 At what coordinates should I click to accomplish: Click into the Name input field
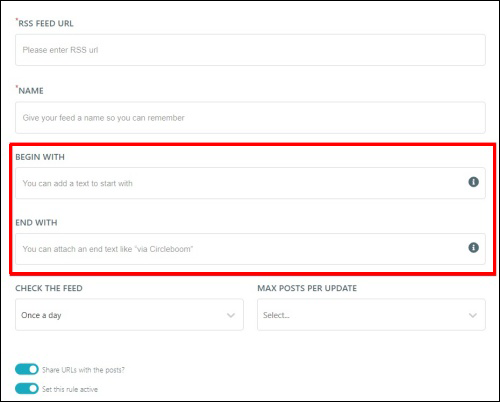250,118
